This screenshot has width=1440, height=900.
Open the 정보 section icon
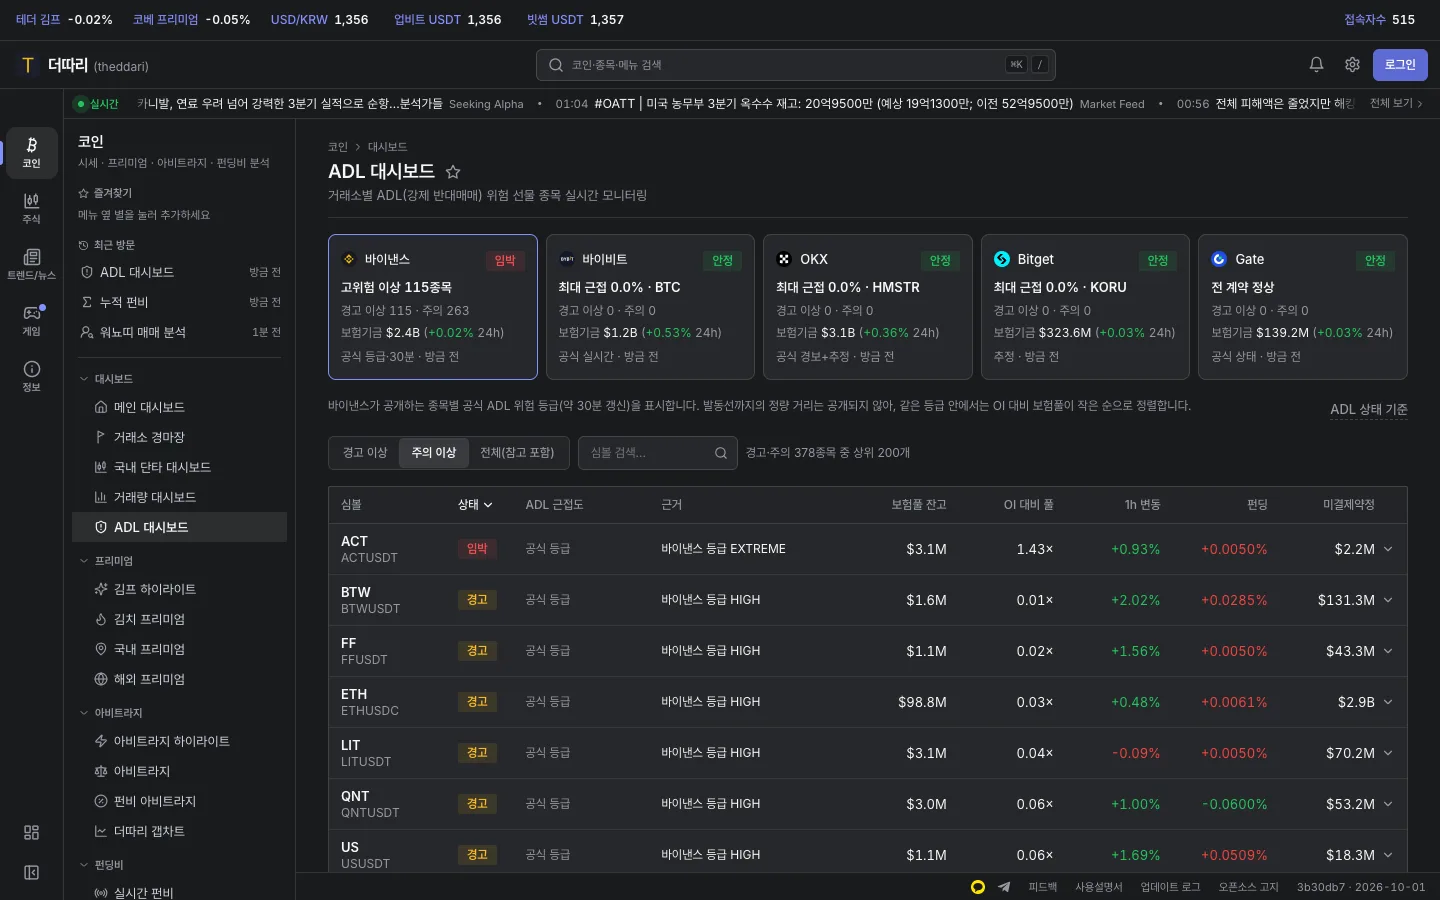[32, 377]
